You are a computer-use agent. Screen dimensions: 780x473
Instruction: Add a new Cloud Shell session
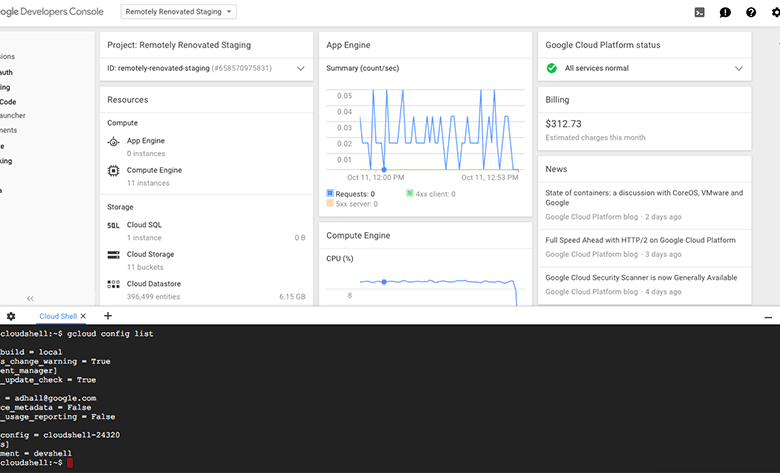[108, 315]
